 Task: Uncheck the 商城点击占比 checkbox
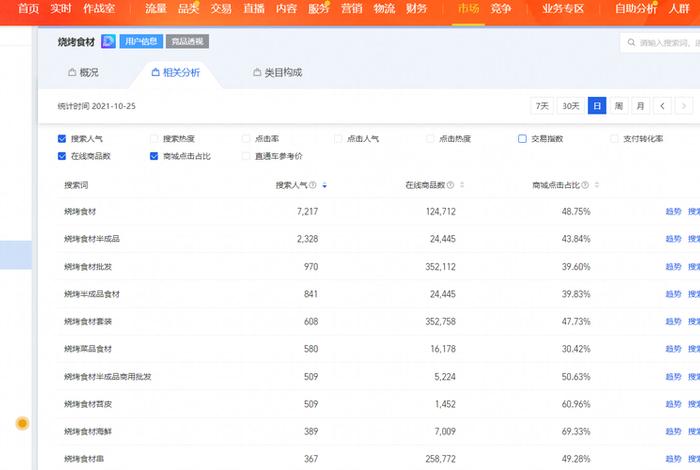pos(154,156)
